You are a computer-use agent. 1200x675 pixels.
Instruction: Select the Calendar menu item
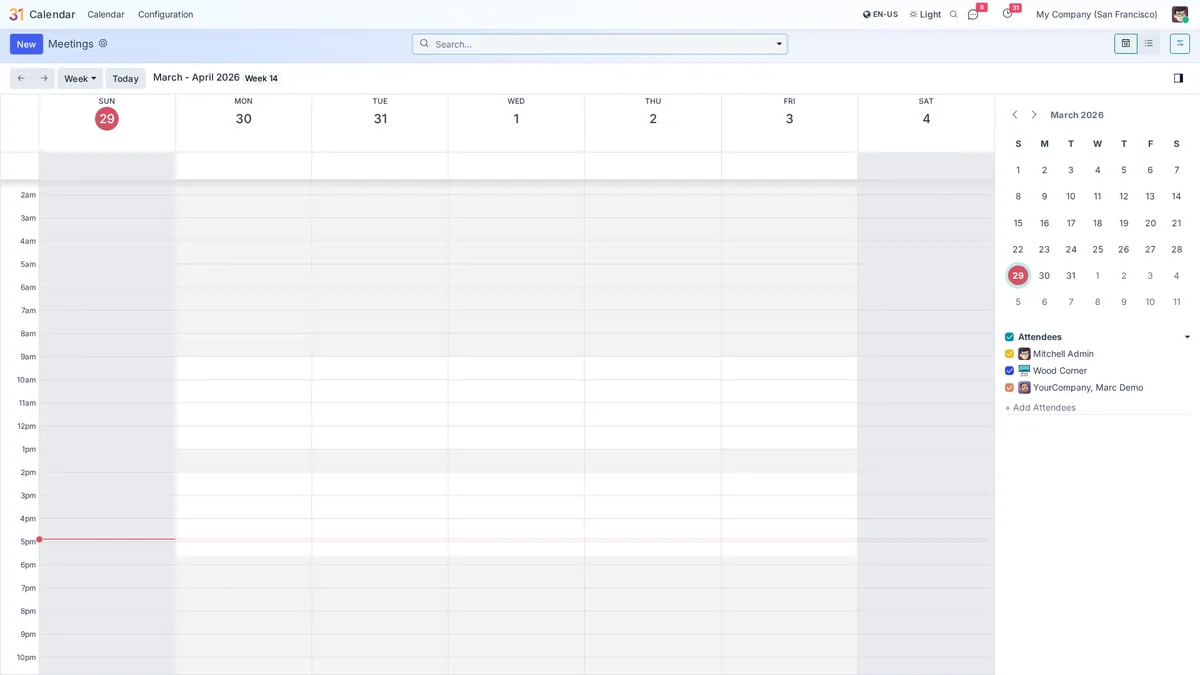[105, 14]
